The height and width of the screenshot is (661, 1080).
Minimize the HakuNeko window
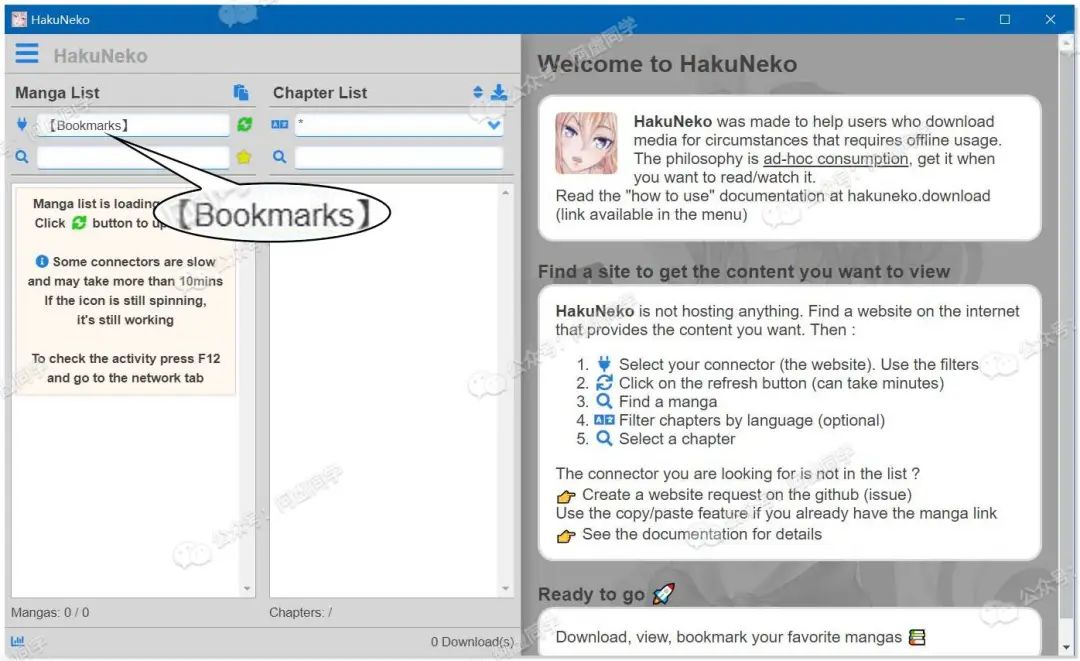960,19
